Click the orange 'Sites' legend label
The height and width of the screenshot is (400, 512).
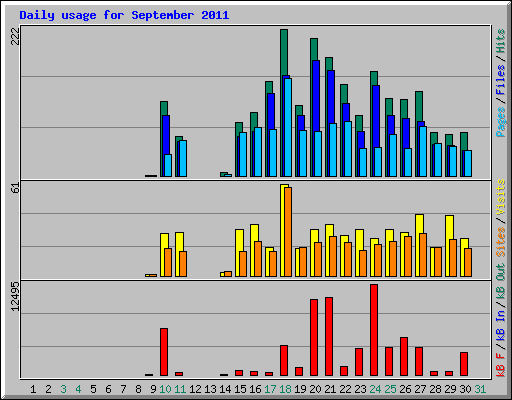[x=500, y=241]
